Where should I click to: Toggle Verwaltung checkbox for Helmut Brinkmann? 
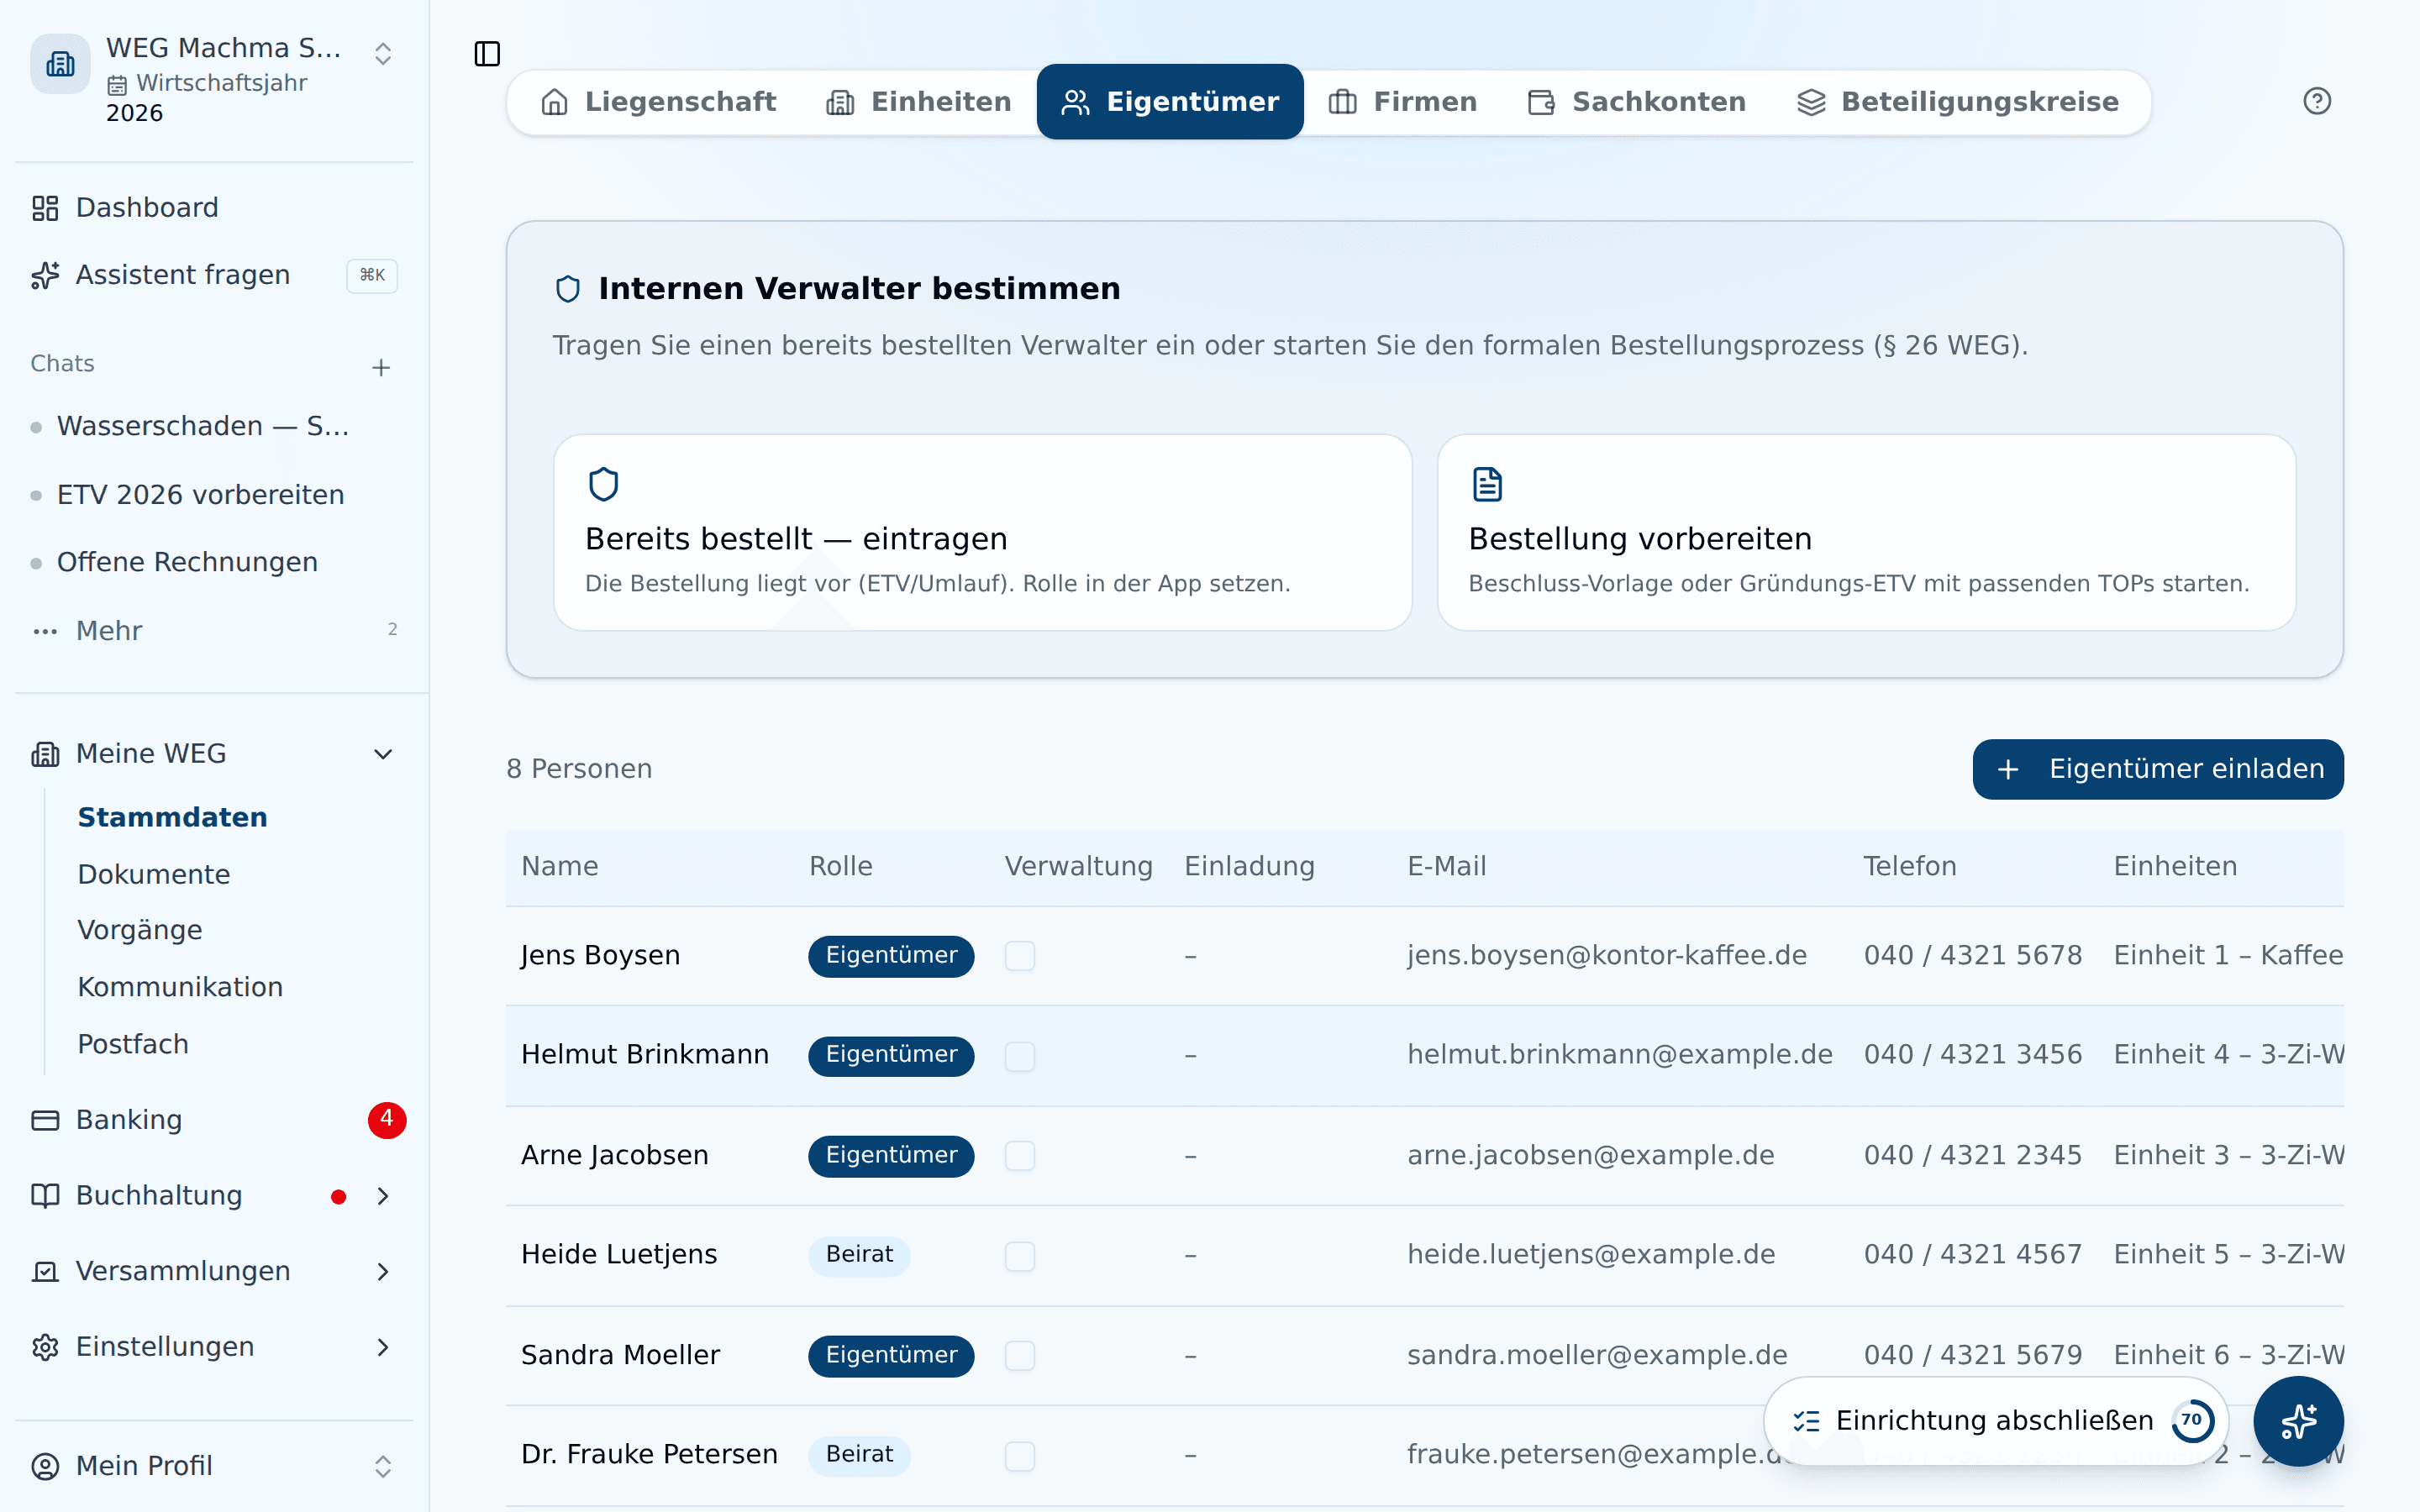1019,1056
